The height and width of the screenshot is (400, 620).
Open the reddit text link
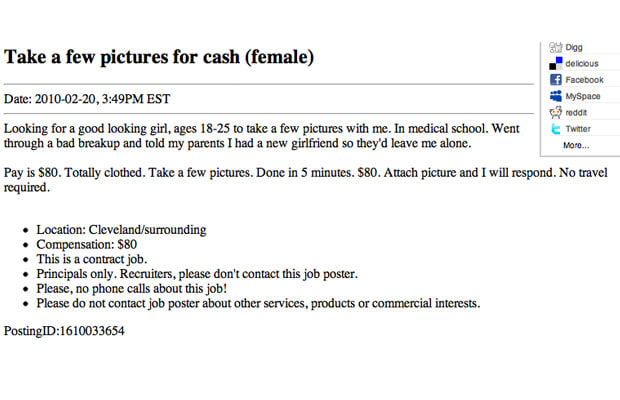(x=576, y=113)
